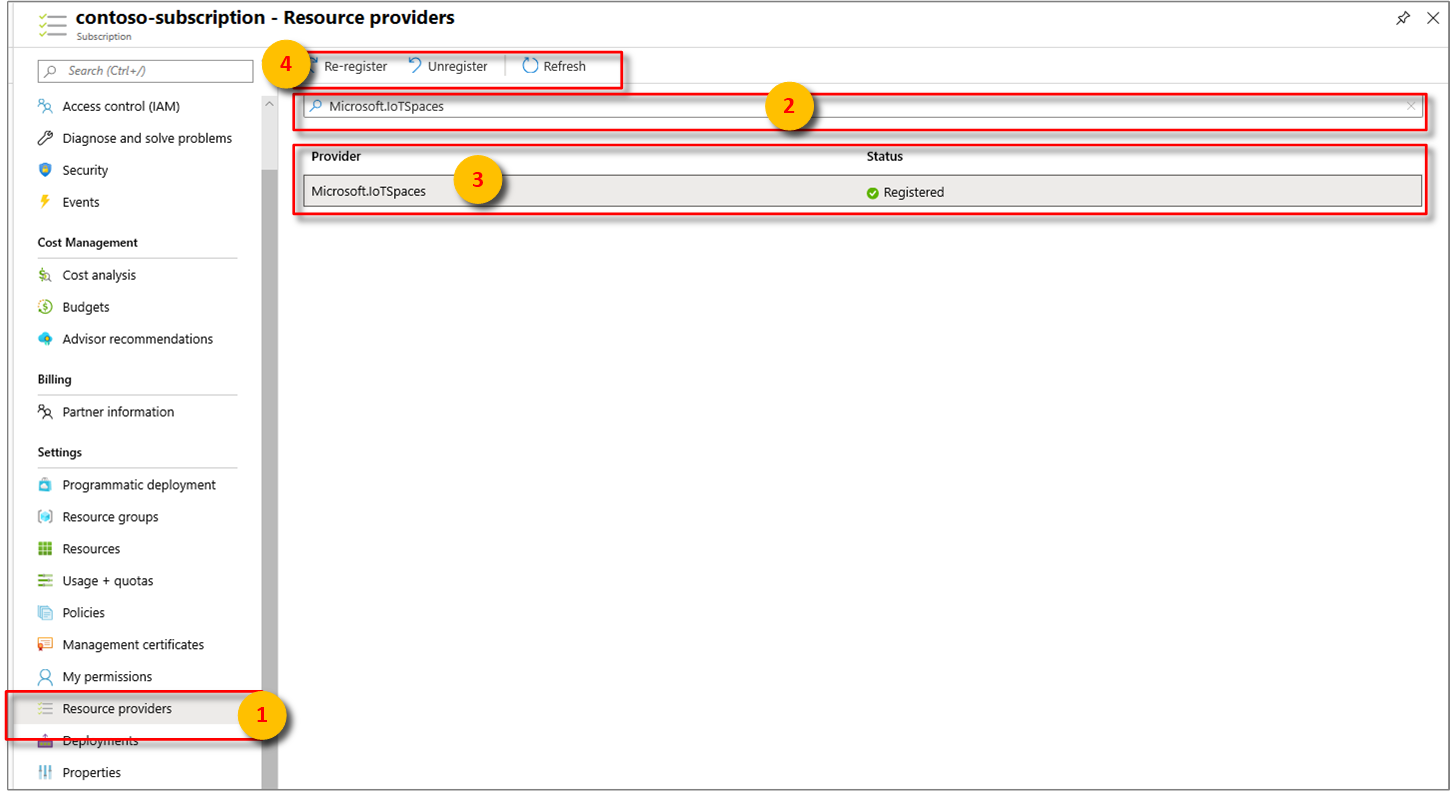This screenshot has width=1451, height=791.
Task: Click the Resource groups icon
Action: [x=45, y=517]
